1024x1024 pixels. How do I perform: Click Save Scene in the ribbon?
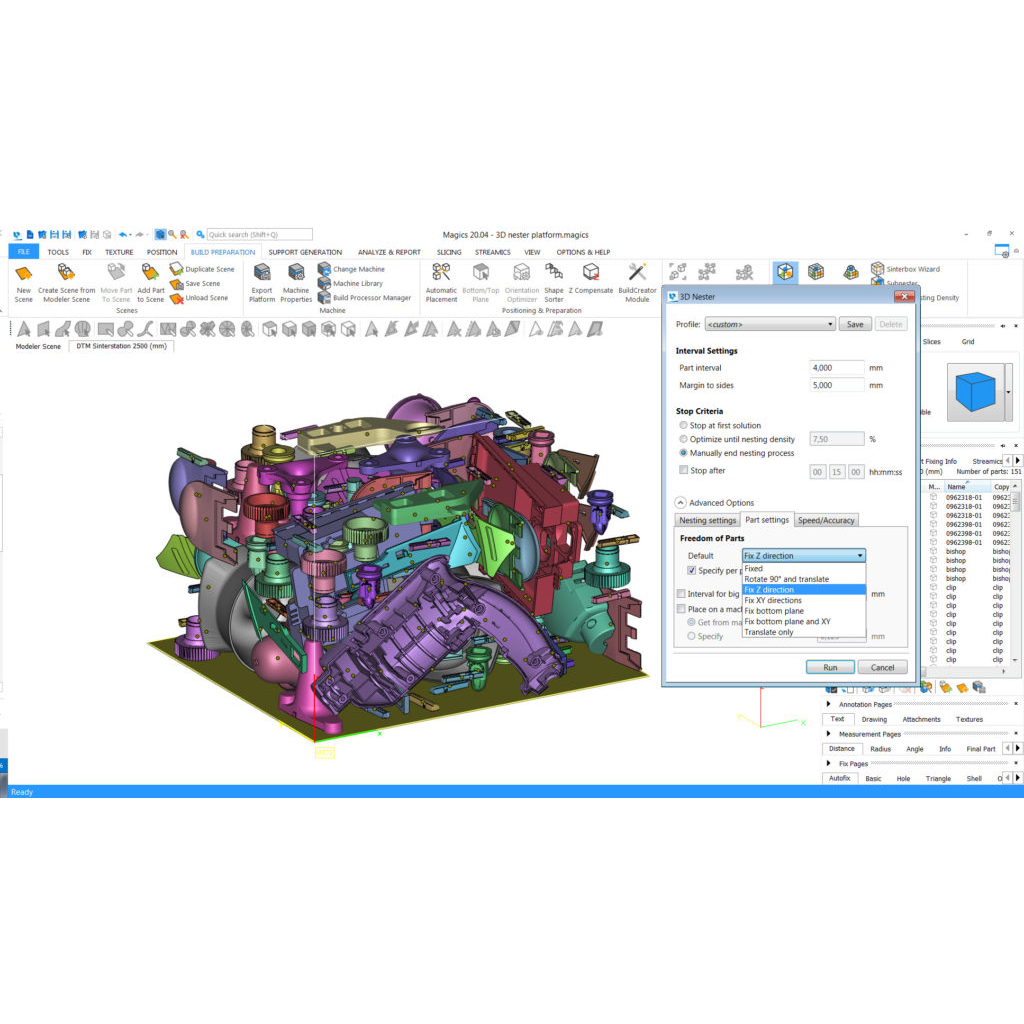195,283
